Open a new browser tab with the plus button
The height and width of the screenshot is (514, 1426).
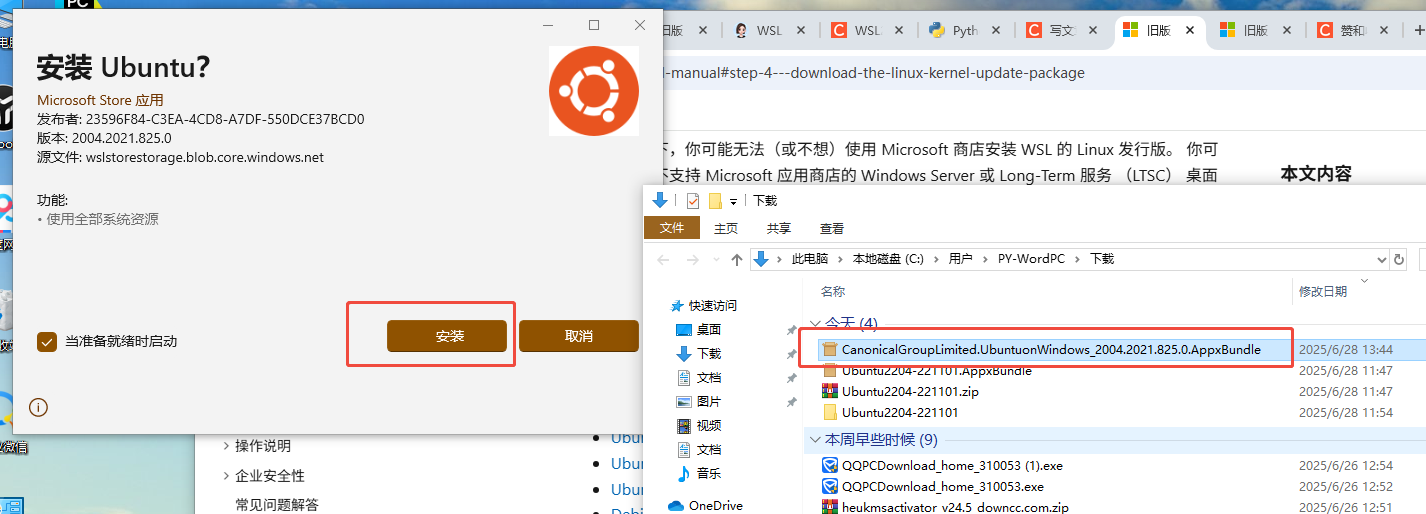coord(1418,31)
